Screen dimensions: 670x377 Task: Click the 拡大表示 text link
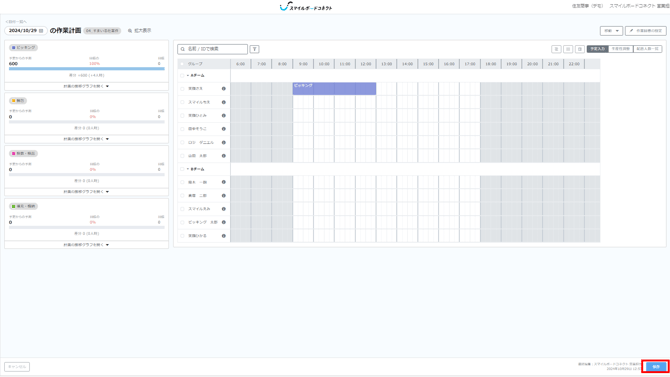coord(143,31)
